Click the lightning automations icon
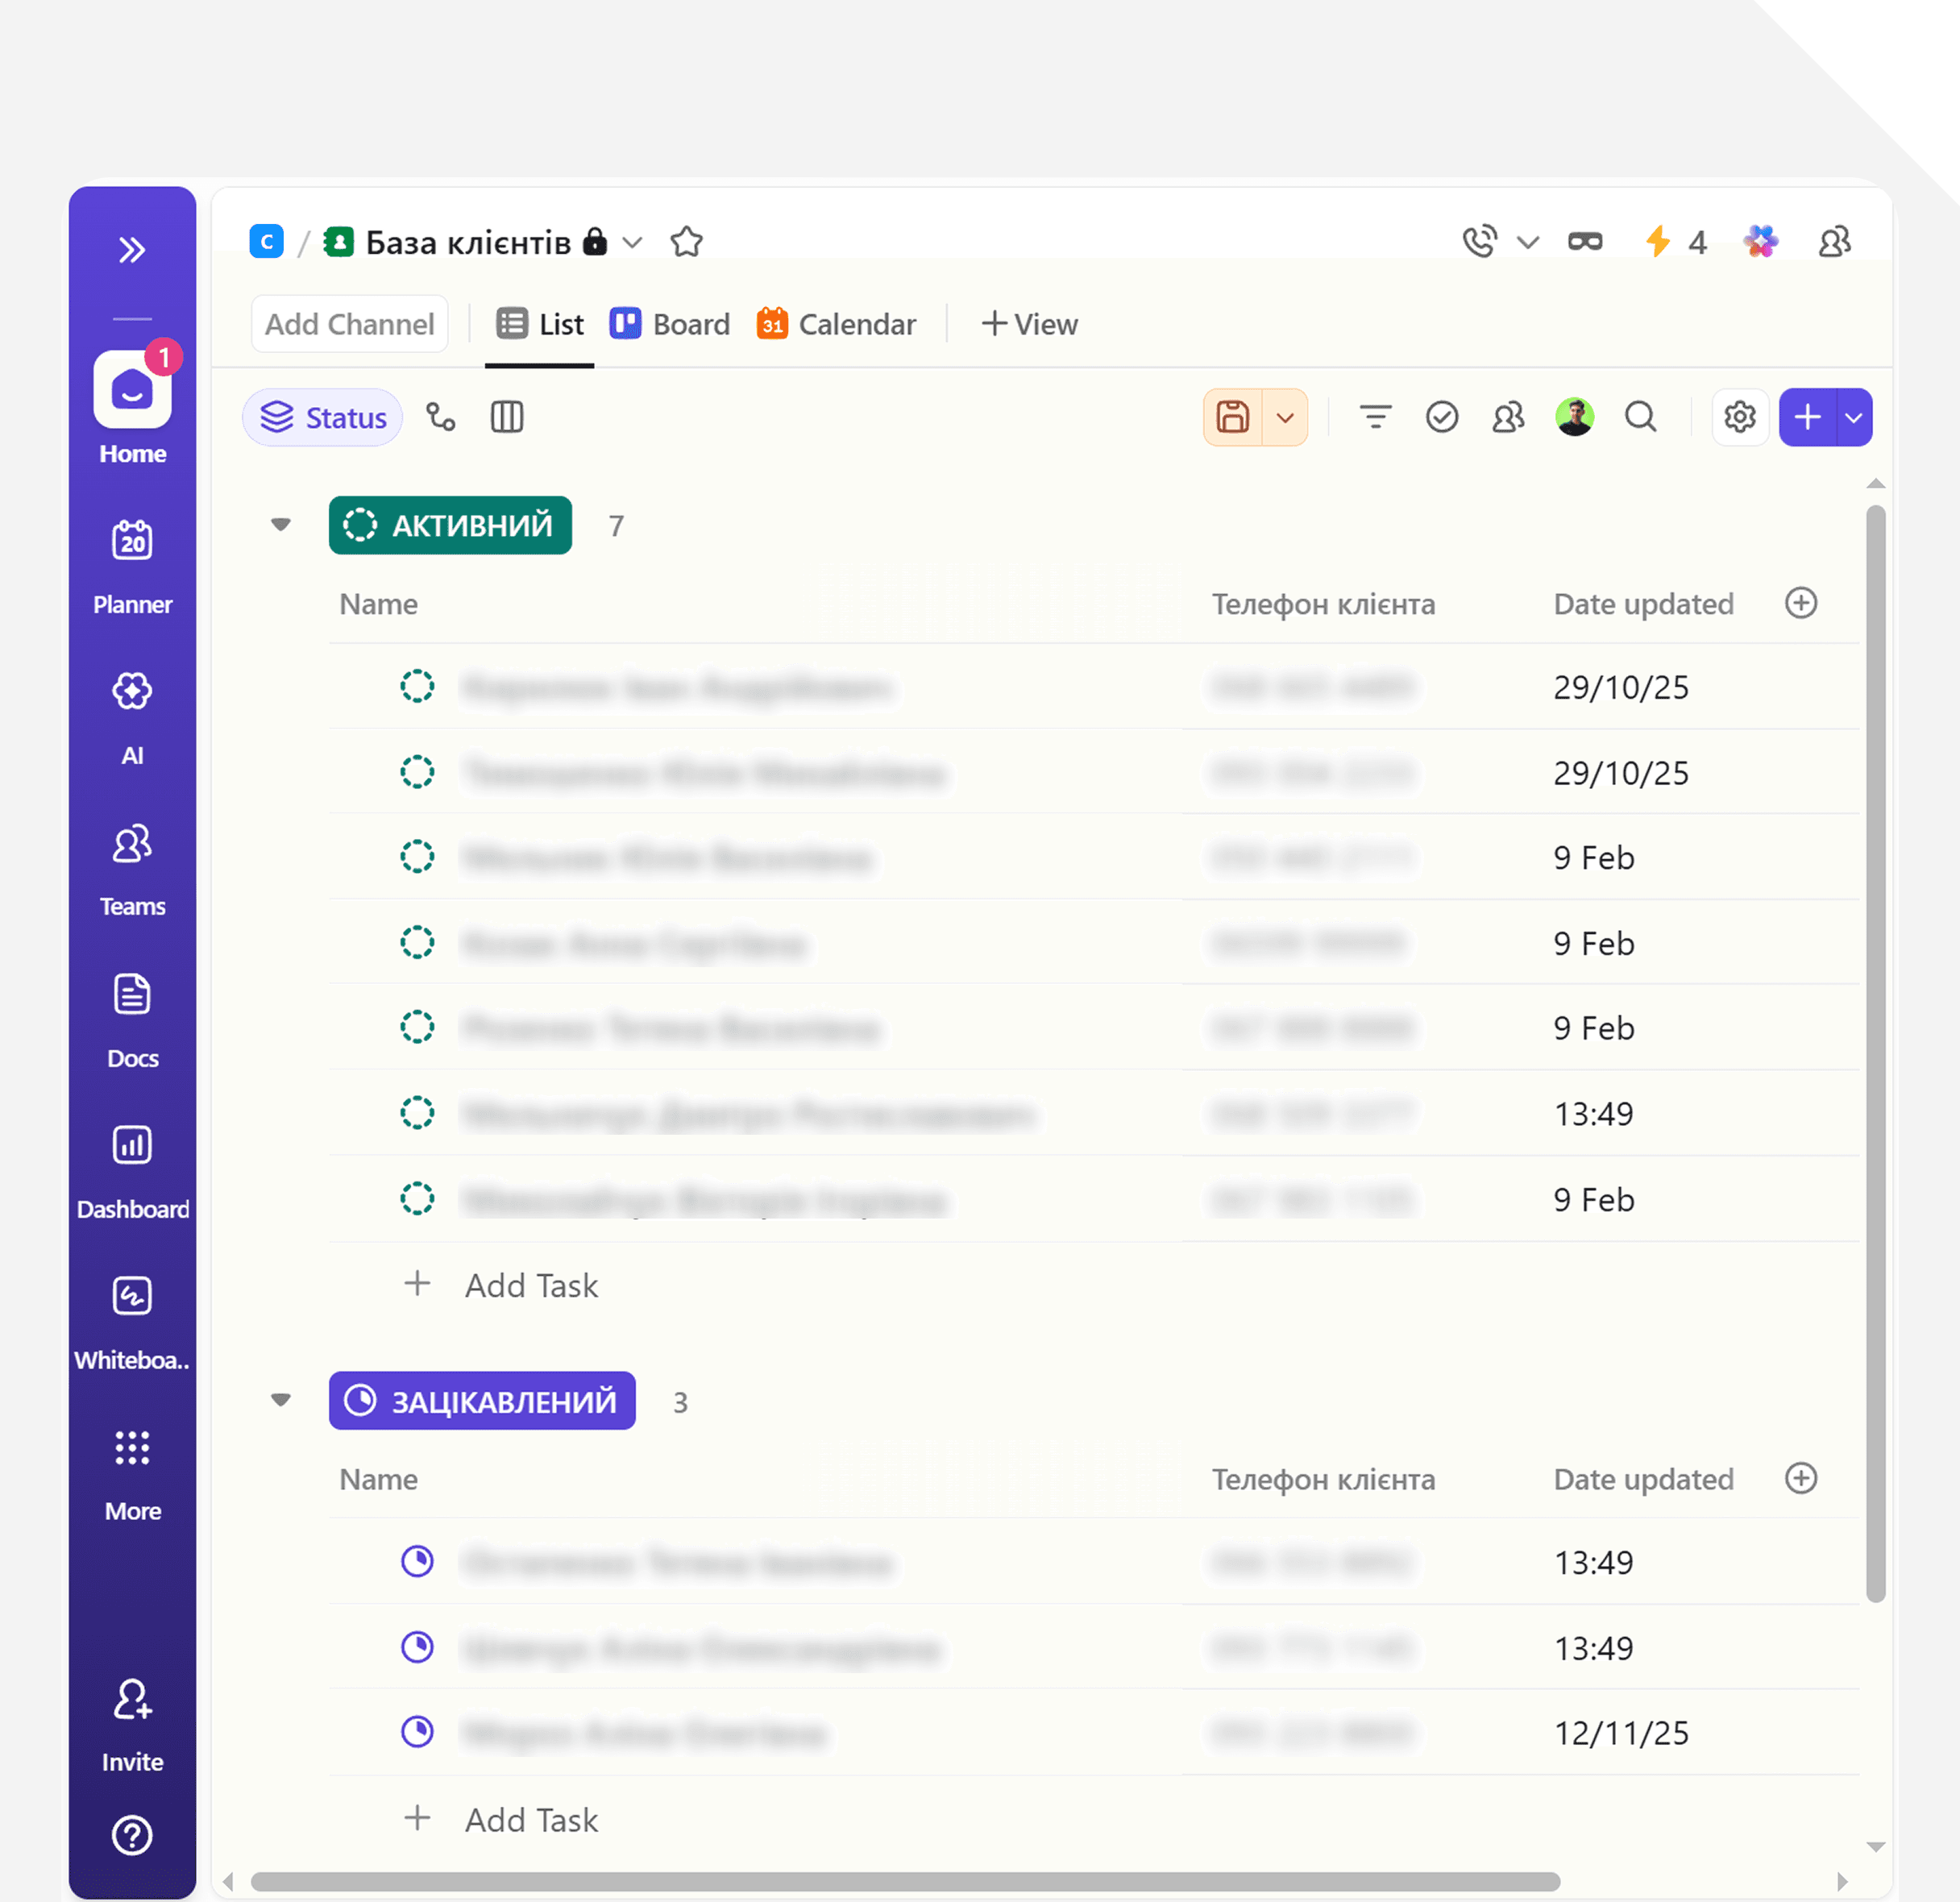 pyautogui.click(x=1658, y=242)
